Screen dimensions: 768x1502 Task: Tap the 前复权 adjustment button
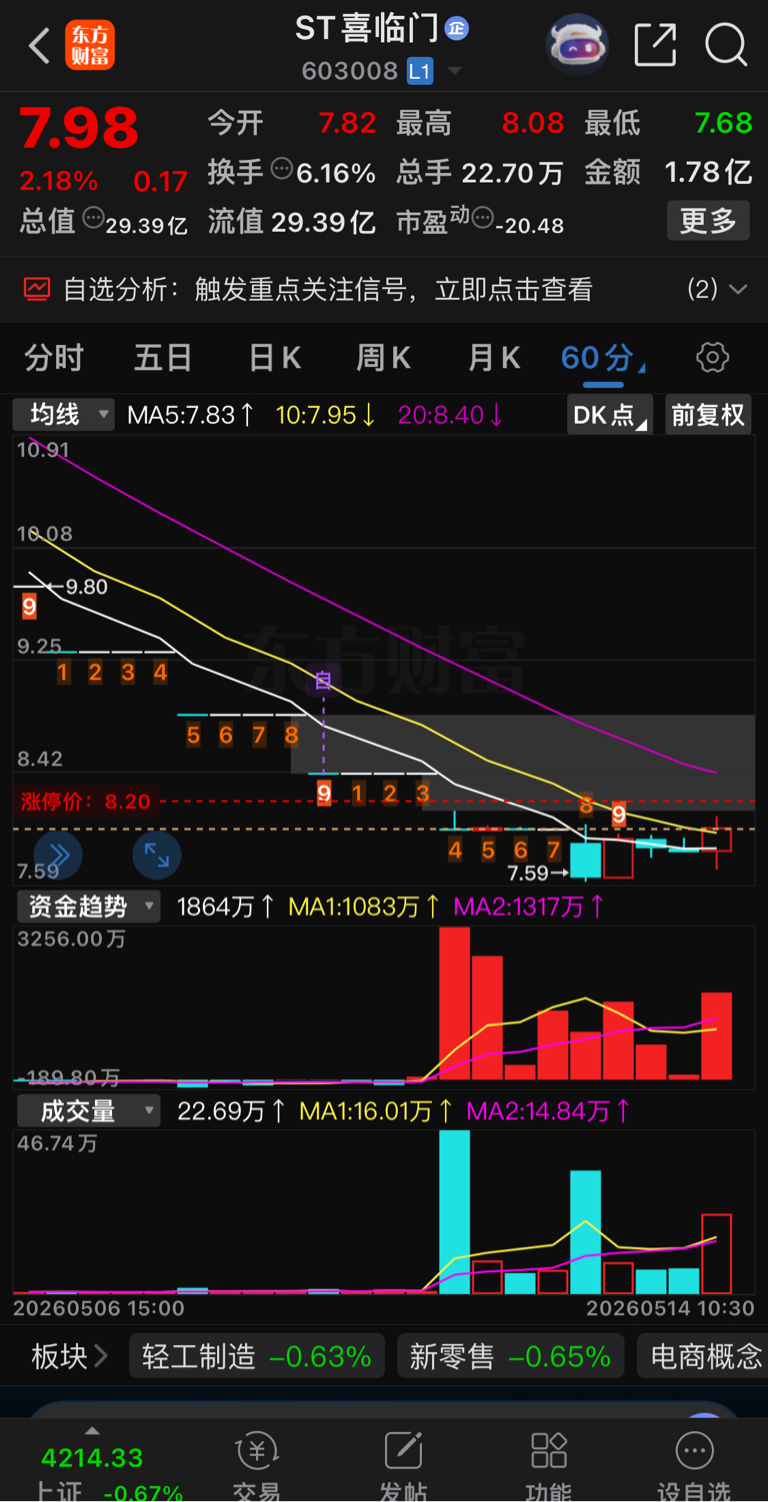point(708,415)
